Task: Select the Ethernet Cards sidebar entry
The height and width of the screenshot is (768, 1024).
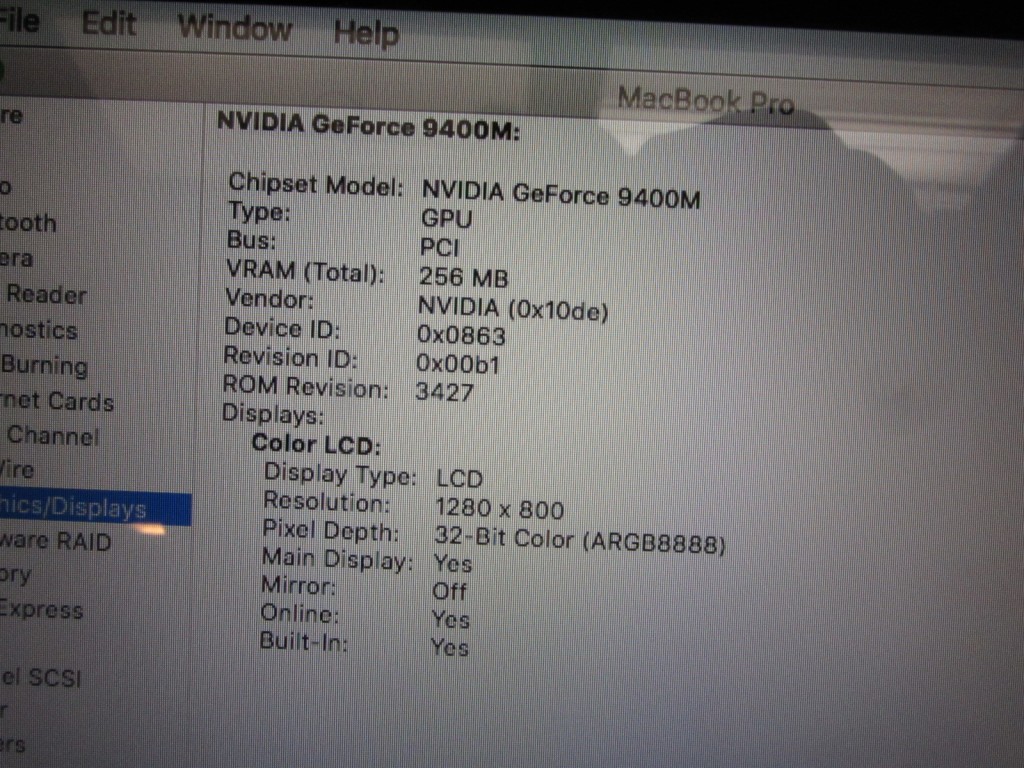Action: coord(57,401)
